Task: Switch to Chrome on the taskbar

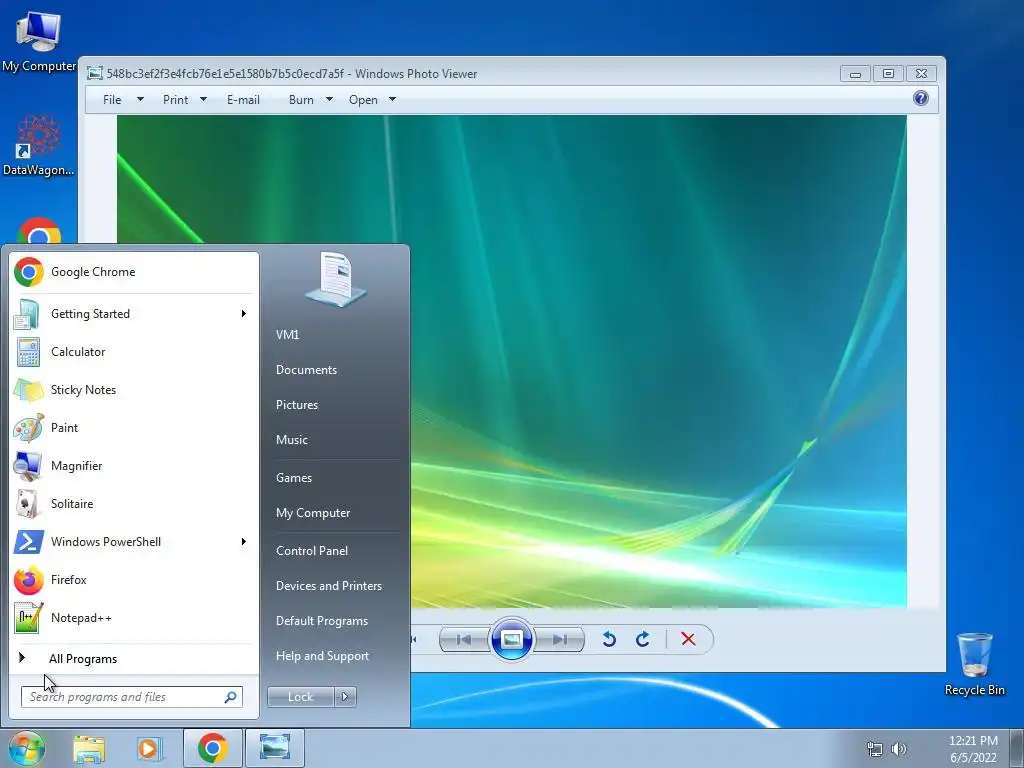Action: click(x=212, y=748)
